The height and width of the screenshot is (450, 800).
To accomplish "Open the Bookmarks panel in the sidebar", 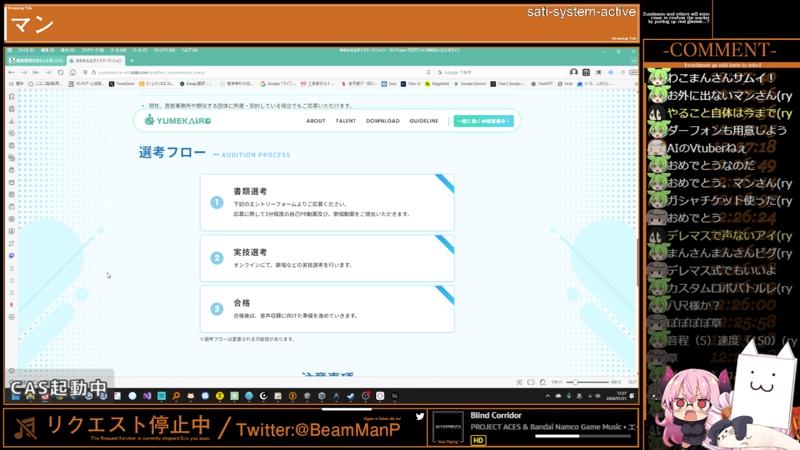I will pos(12,96).
